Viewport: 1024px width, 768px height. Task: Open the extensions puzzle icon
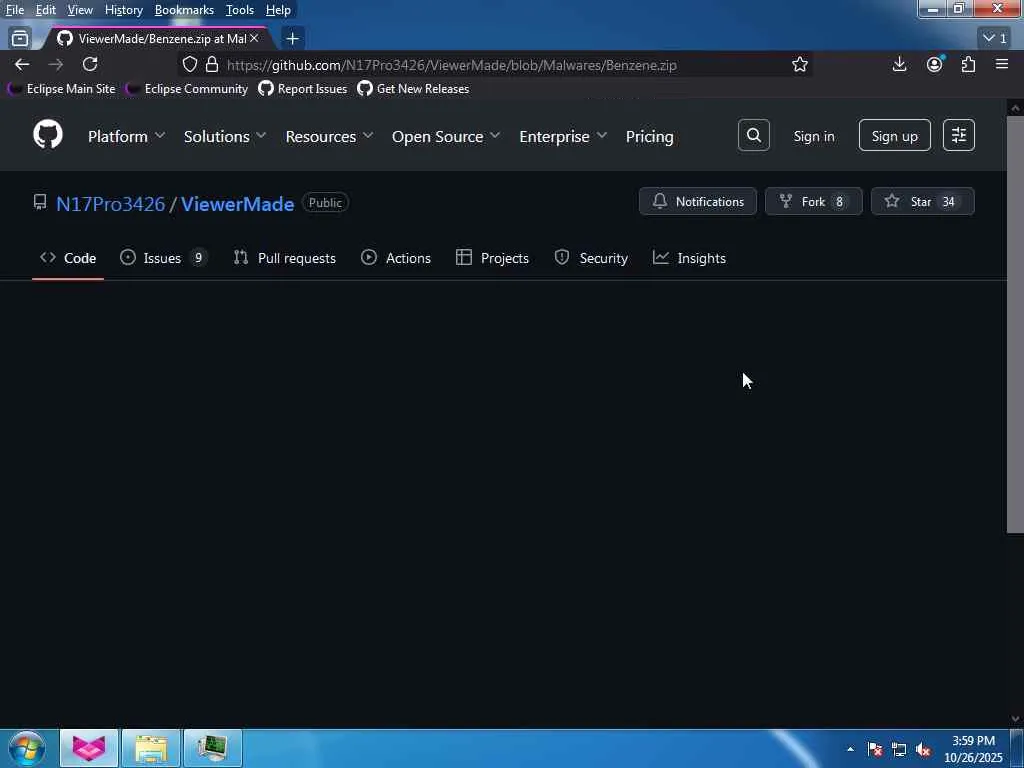click(968, 64)
